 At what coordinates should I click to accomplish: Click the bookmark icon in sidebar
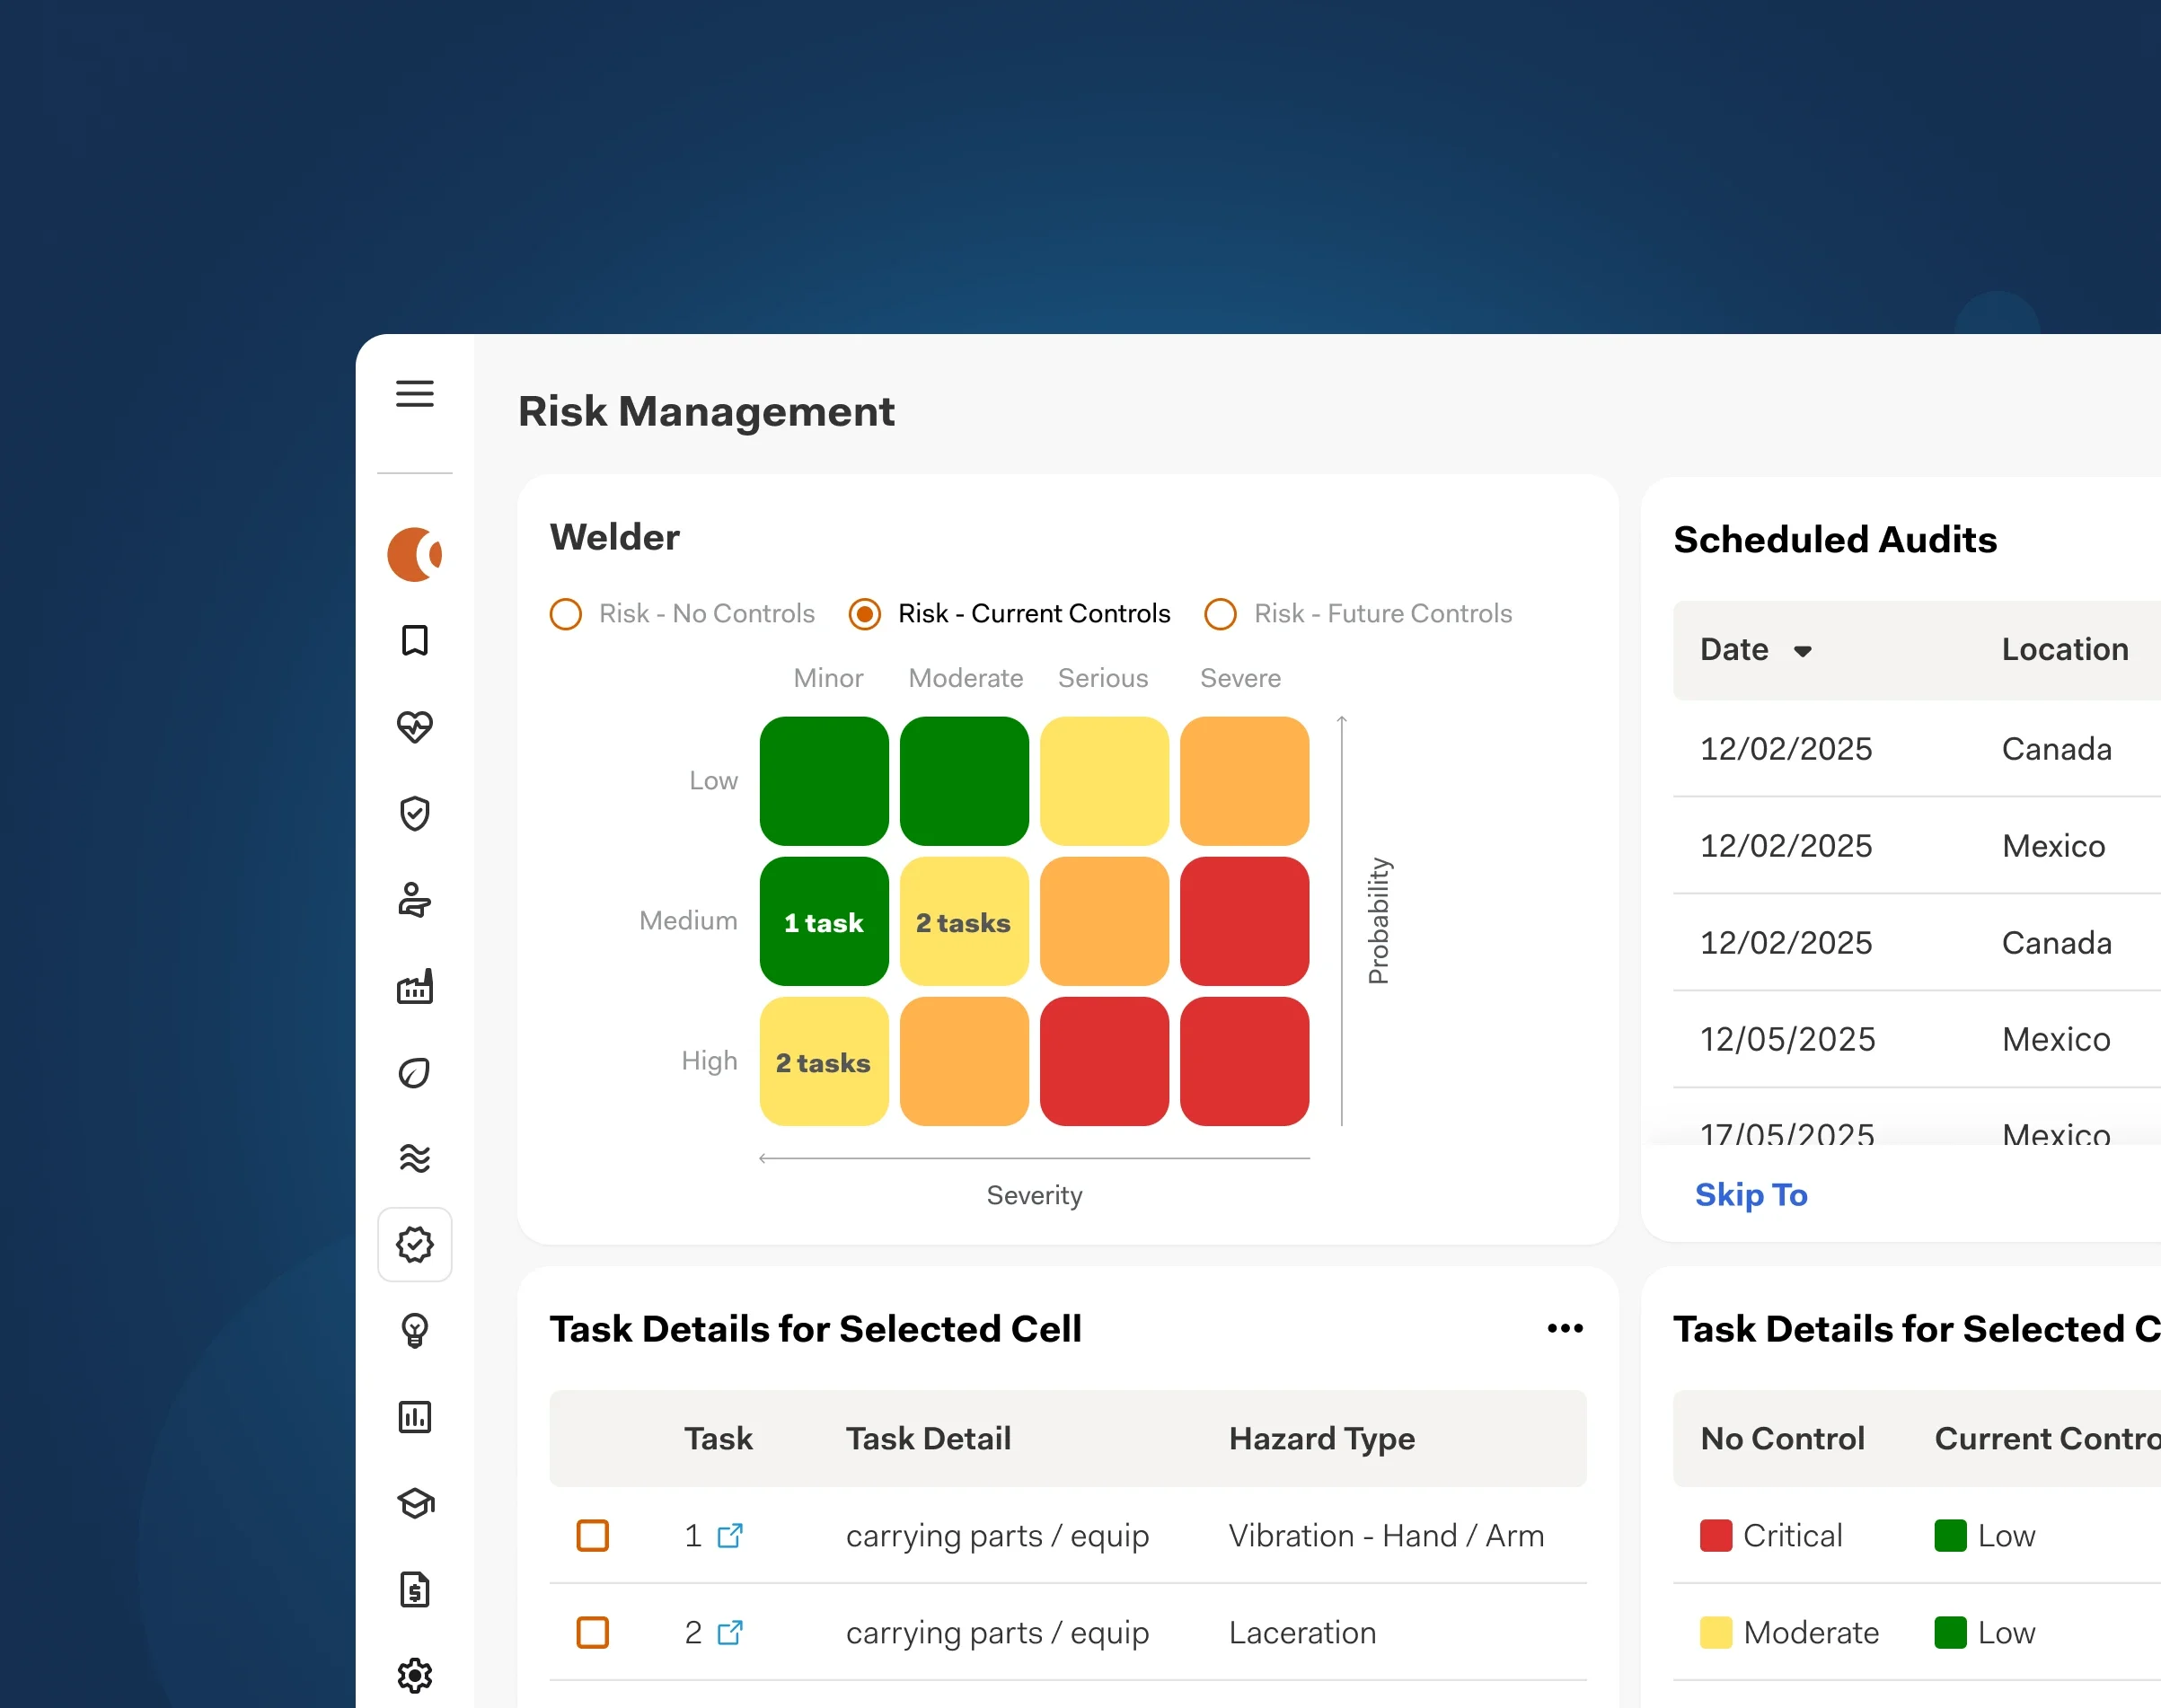[414, 640]
